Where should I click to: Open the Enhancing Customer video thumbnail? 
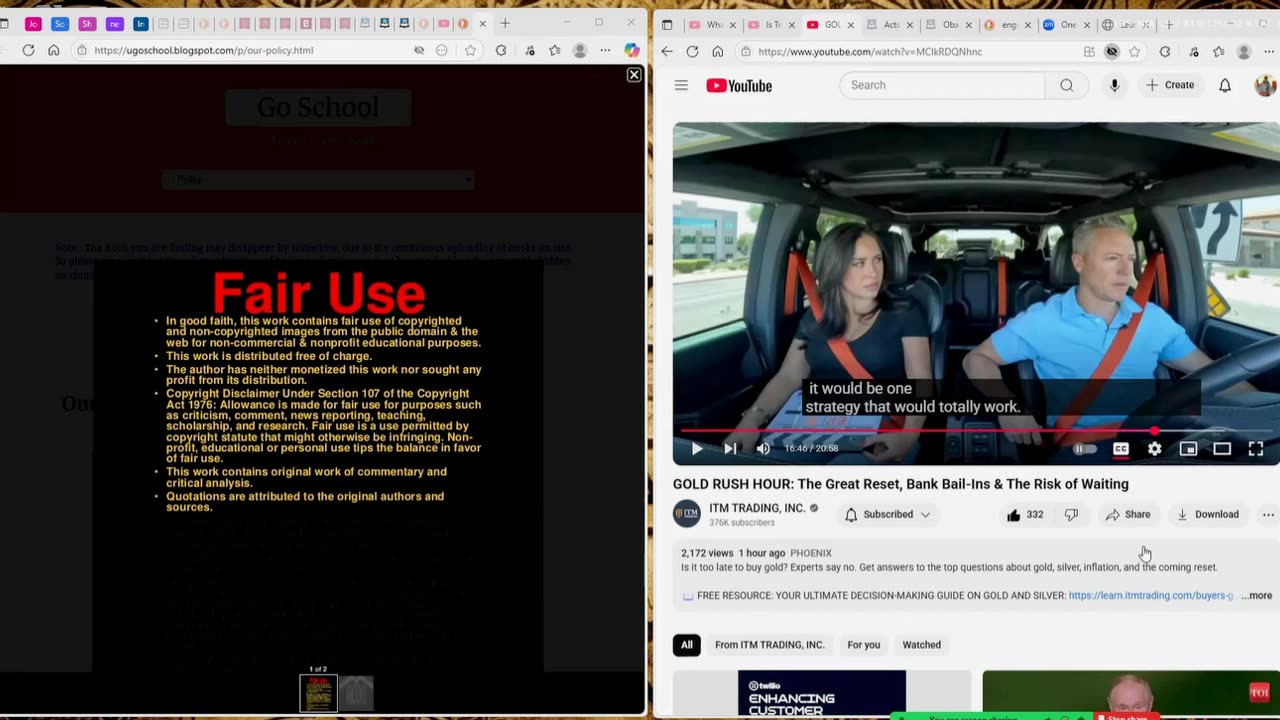coord(821,693)
